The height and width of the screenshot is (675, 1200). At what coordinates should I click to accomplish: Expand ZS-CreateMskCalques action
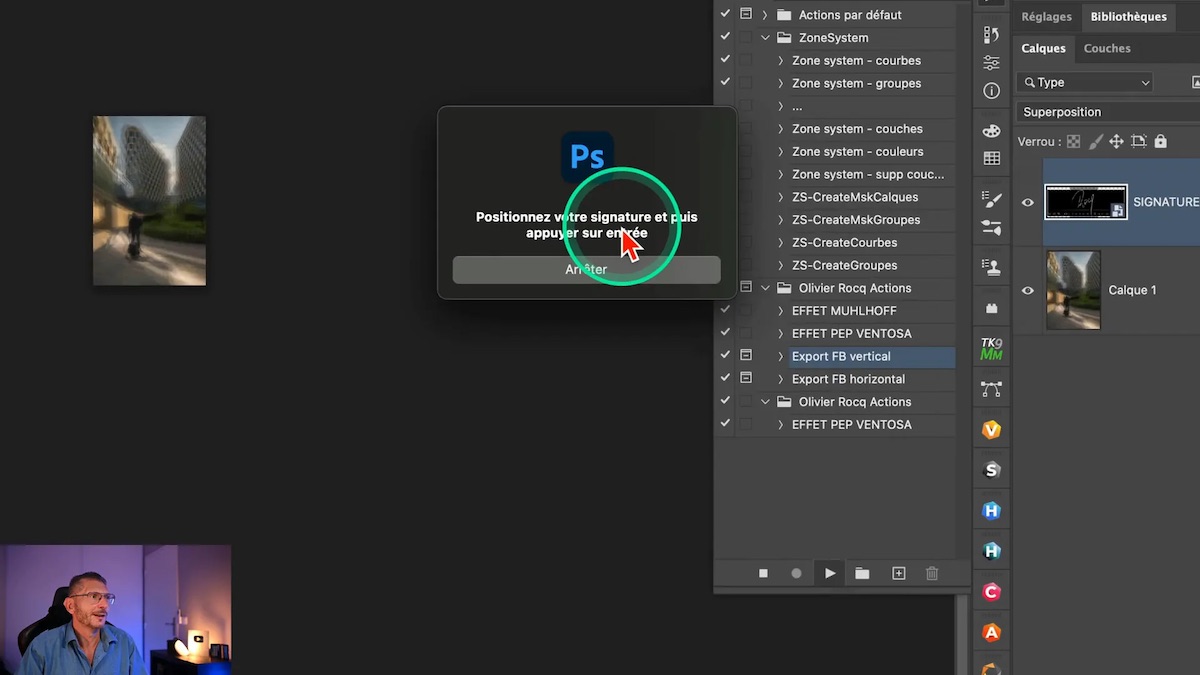(x=781, y=197)
